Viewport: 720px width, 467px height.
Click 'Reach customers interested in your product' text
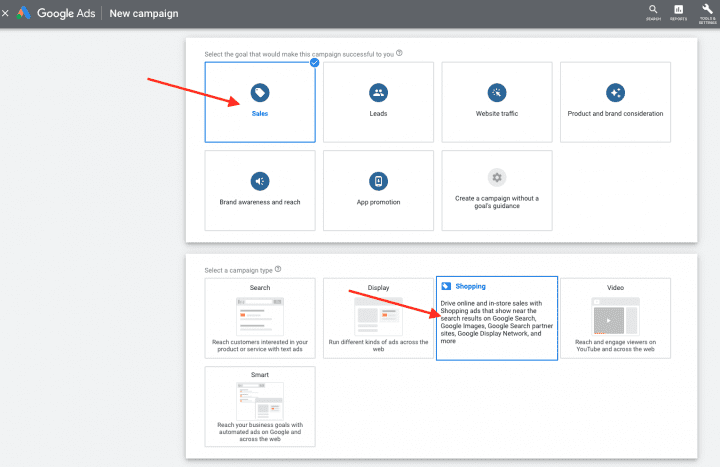pos(260,345)
